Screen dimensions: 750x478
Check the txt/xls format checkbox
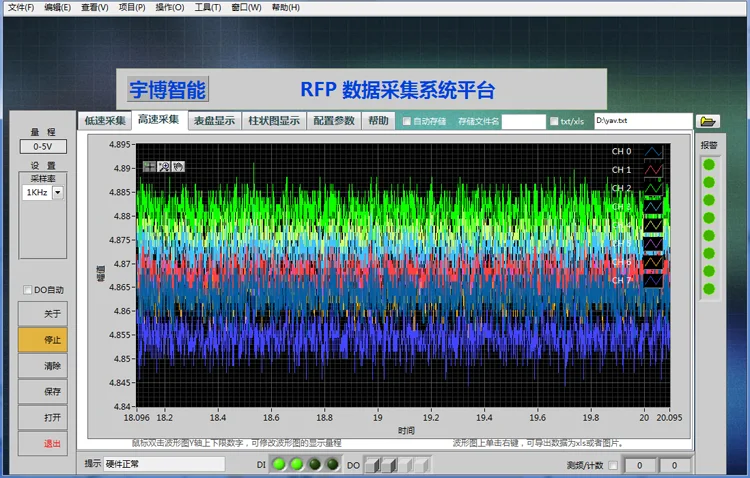click(554, 122)
